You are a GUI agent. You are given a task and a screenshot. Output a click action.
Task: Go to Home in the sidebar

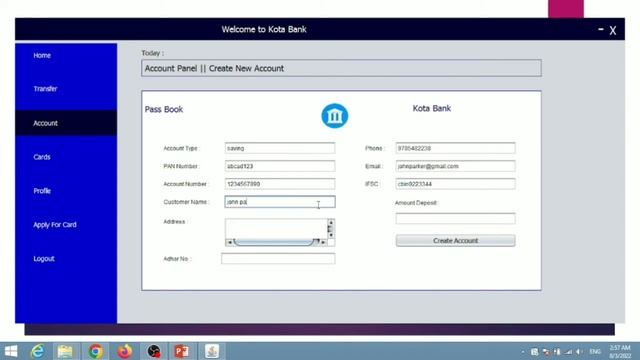click(x=42, y=56)
